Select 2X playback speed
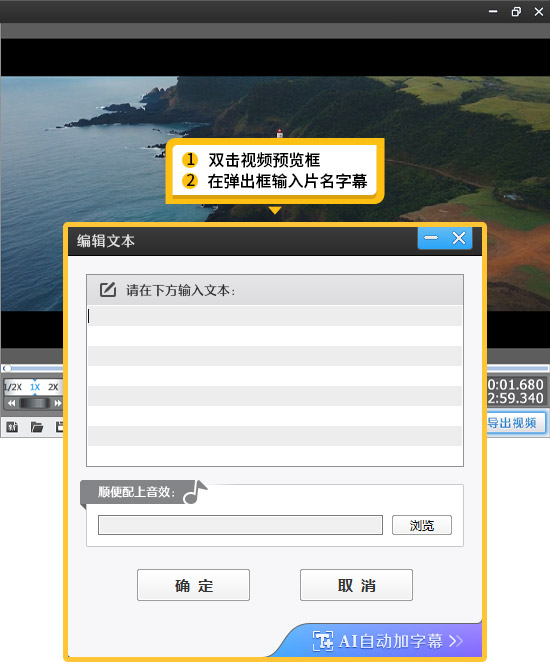 point(53,387)
